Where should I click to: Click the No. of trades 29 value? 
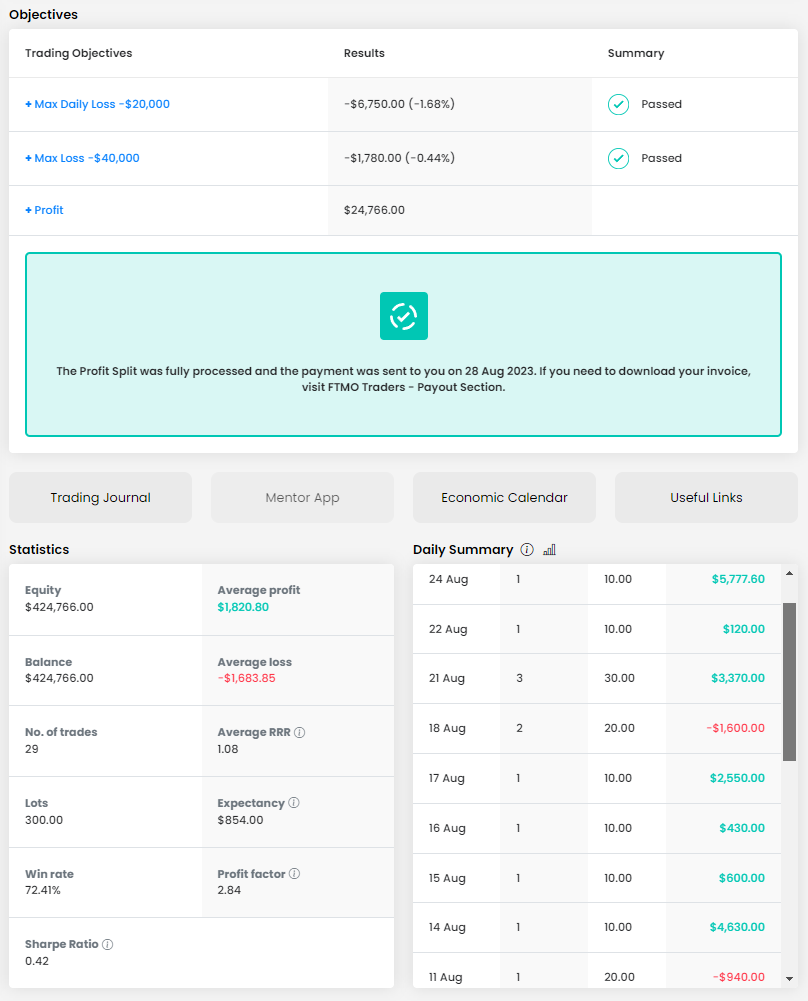coord(32,749)
